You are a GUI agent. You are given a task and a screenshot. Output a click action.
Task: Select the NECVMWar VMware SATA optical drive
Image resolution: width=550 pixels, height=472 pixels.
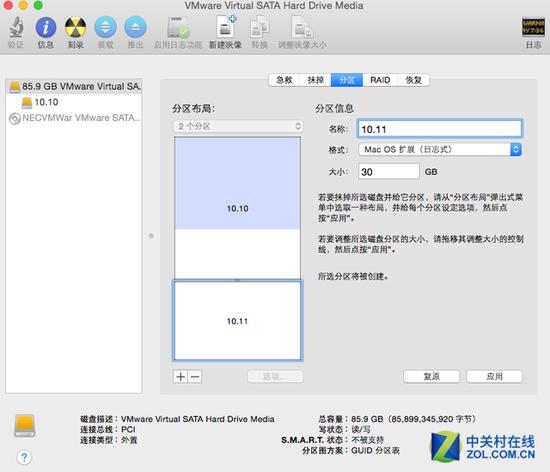pos(74,118)
